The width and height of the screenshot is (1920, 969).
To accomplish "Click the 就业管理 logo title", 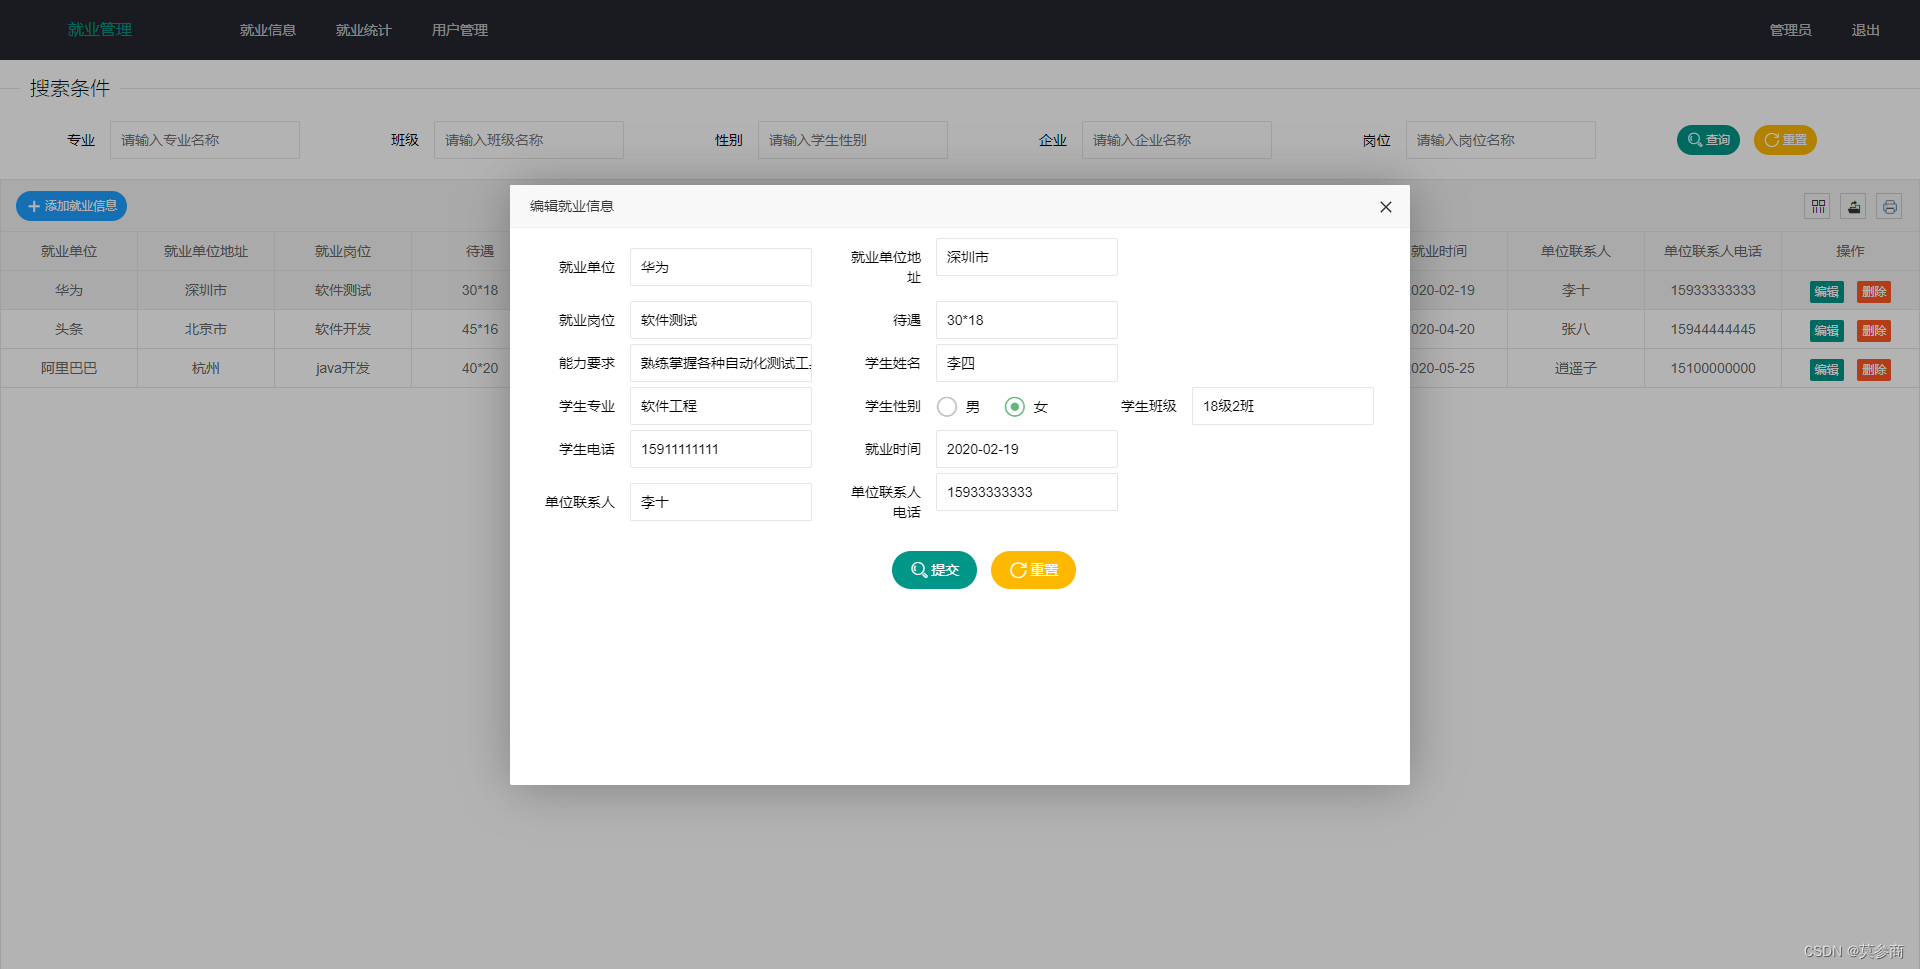I will [100, 30].
